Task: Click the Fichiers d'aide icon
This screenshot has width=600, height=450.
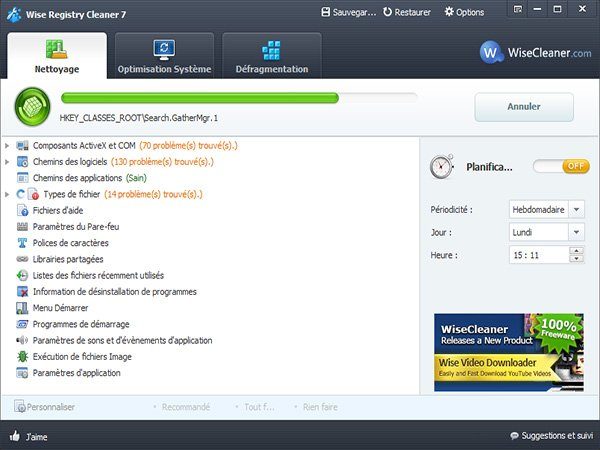Action: pos(23,210)
